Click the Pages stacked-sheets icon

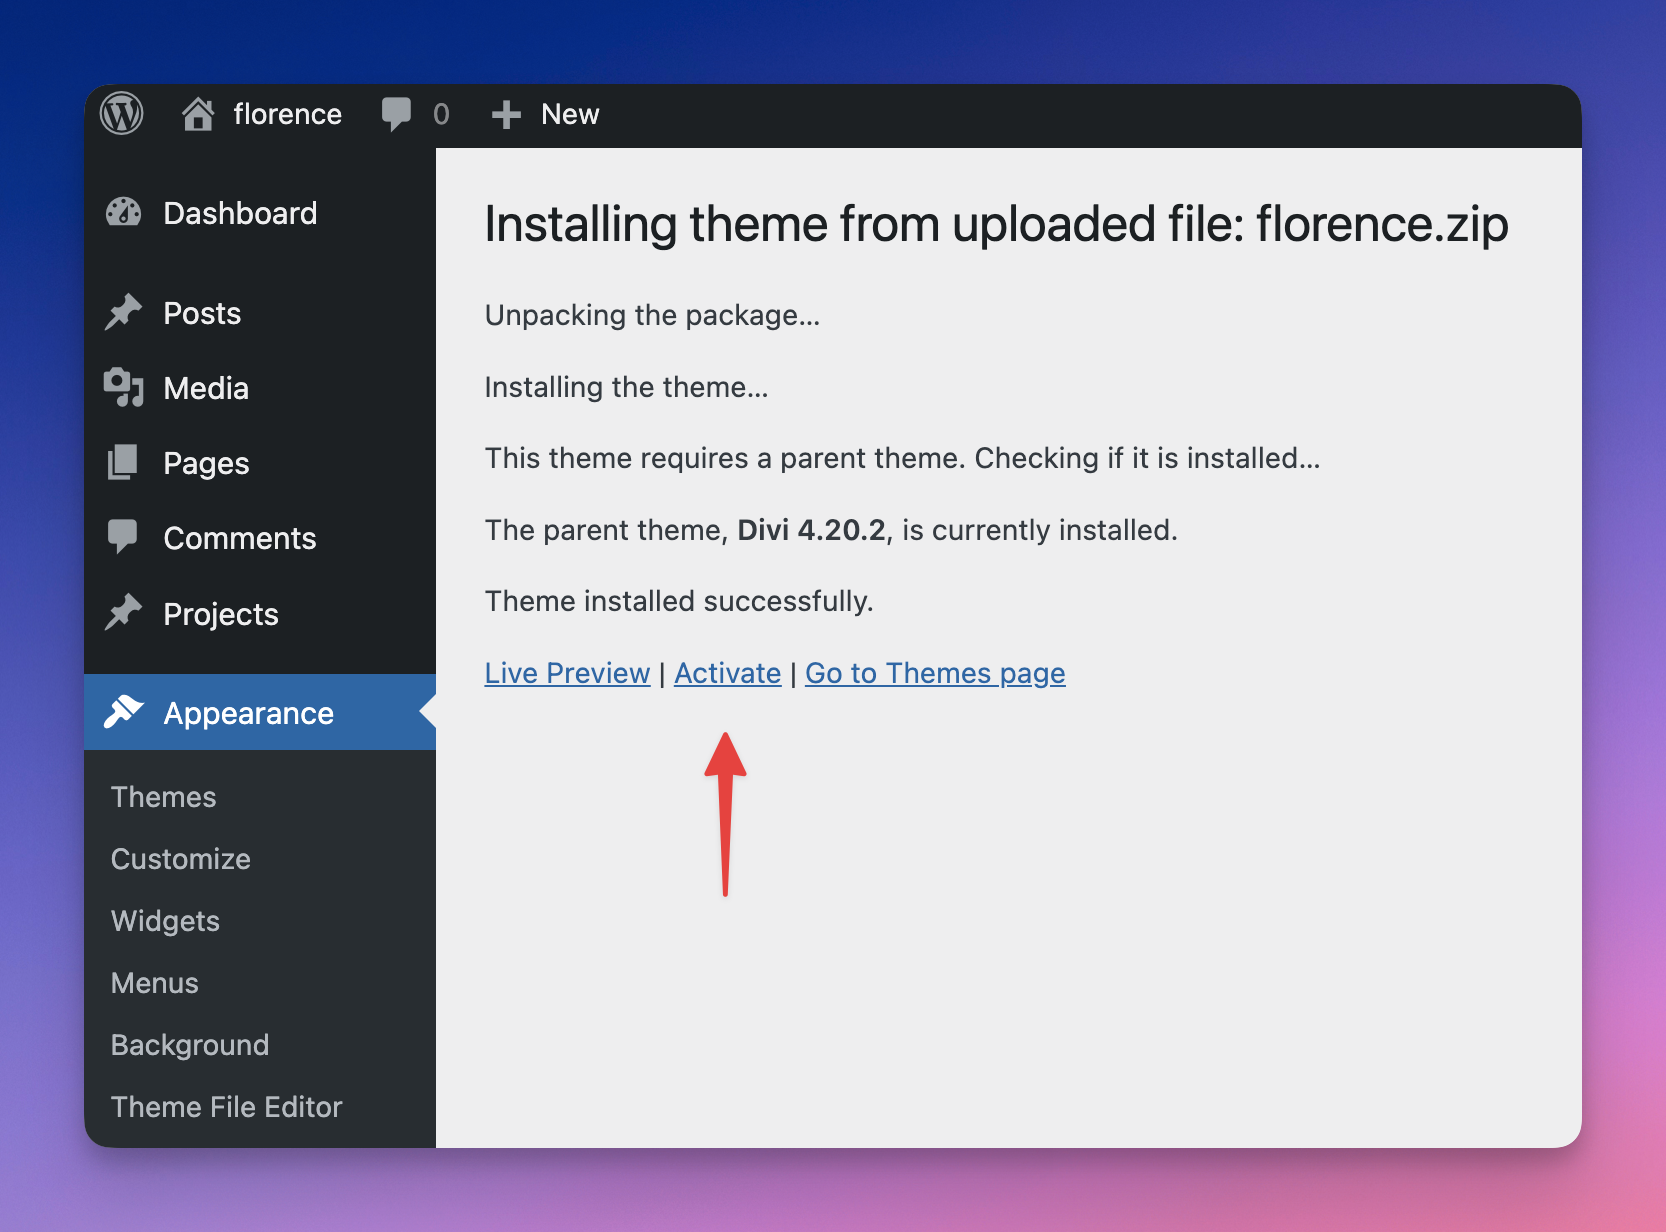pos(123,463)
